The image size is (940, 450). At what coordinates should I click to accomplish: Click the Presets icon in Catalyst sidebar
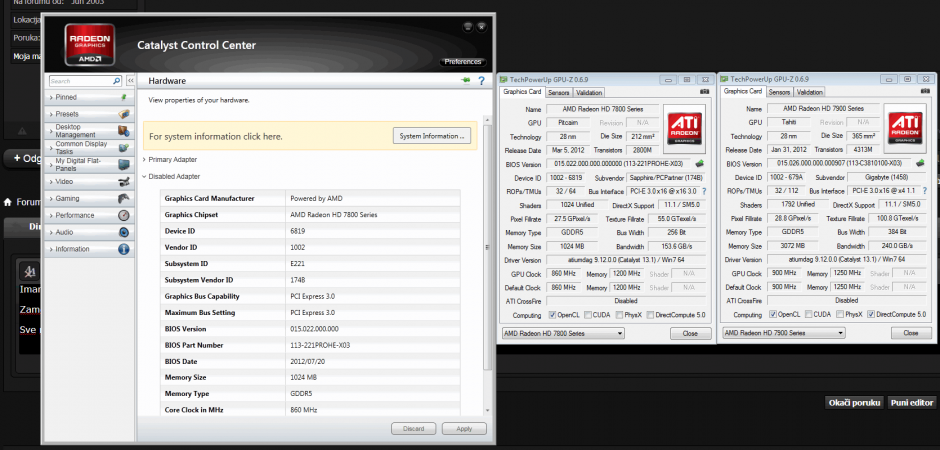click(124, 114)
